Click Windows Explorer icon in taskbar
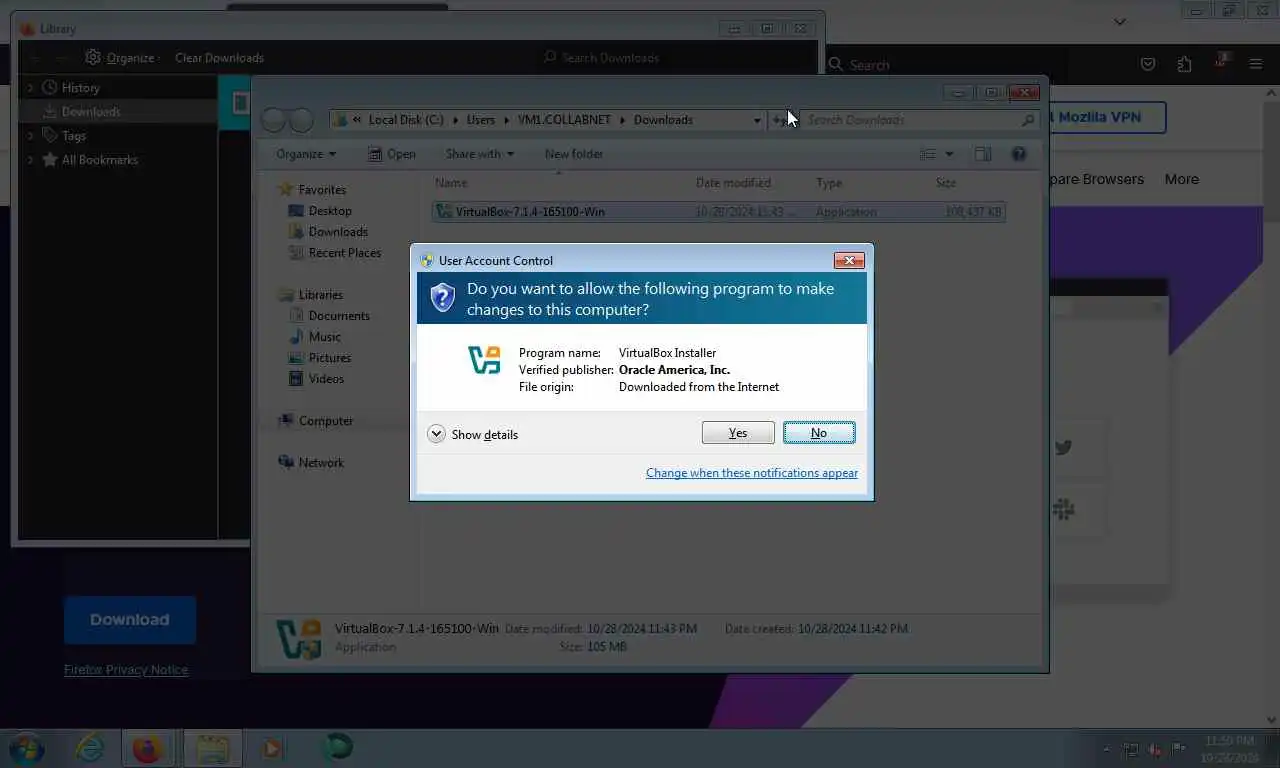This screenshot has height=768, width=1280. tap(213, 748)
